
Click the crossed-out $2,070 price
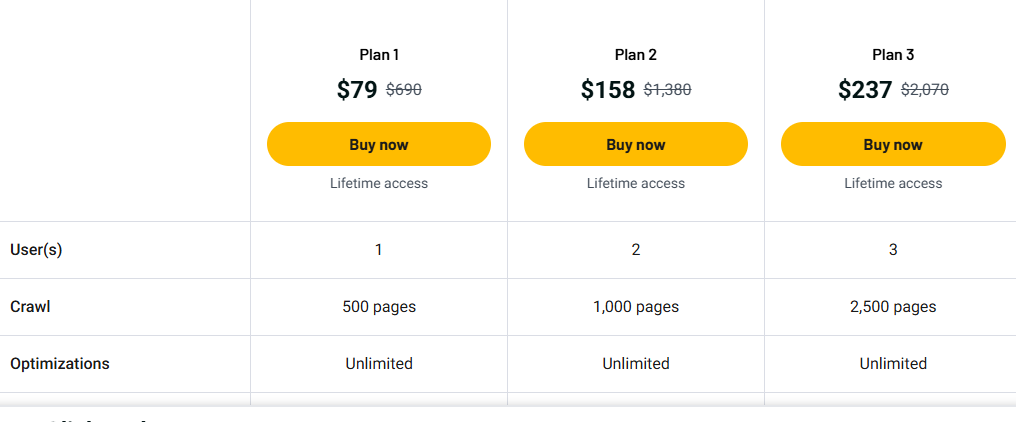pyautogui.click(x=925, y=90)
